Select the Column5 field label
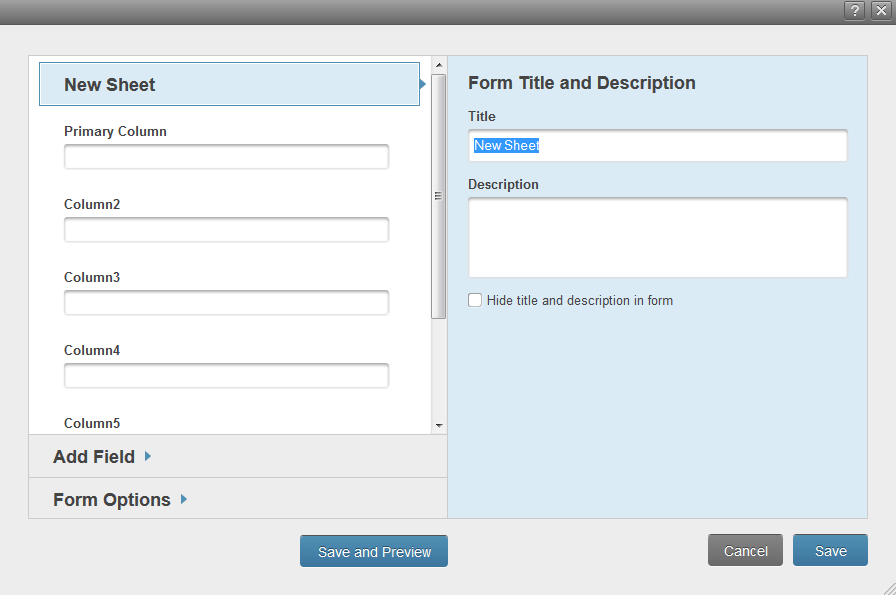896x595 pixels. [92, 422]
